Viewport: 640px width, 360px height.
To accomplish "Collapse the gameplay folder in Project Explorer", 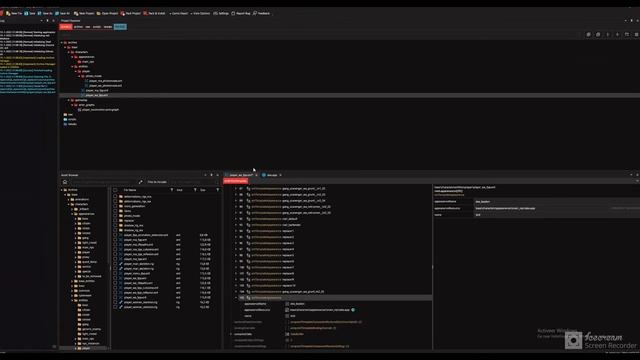I will 69,100.
